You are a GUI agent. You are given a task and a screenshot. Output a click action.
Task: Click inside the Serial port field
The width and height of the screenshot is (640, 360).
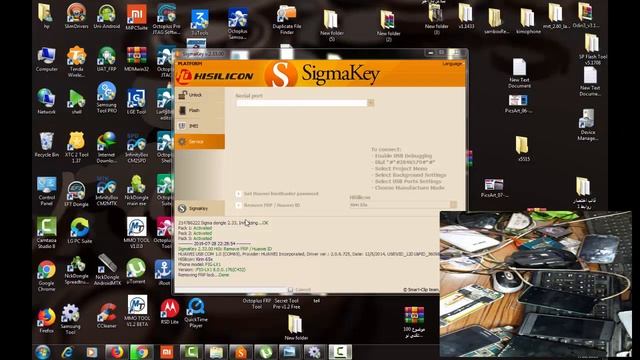(x=302, y=103)
